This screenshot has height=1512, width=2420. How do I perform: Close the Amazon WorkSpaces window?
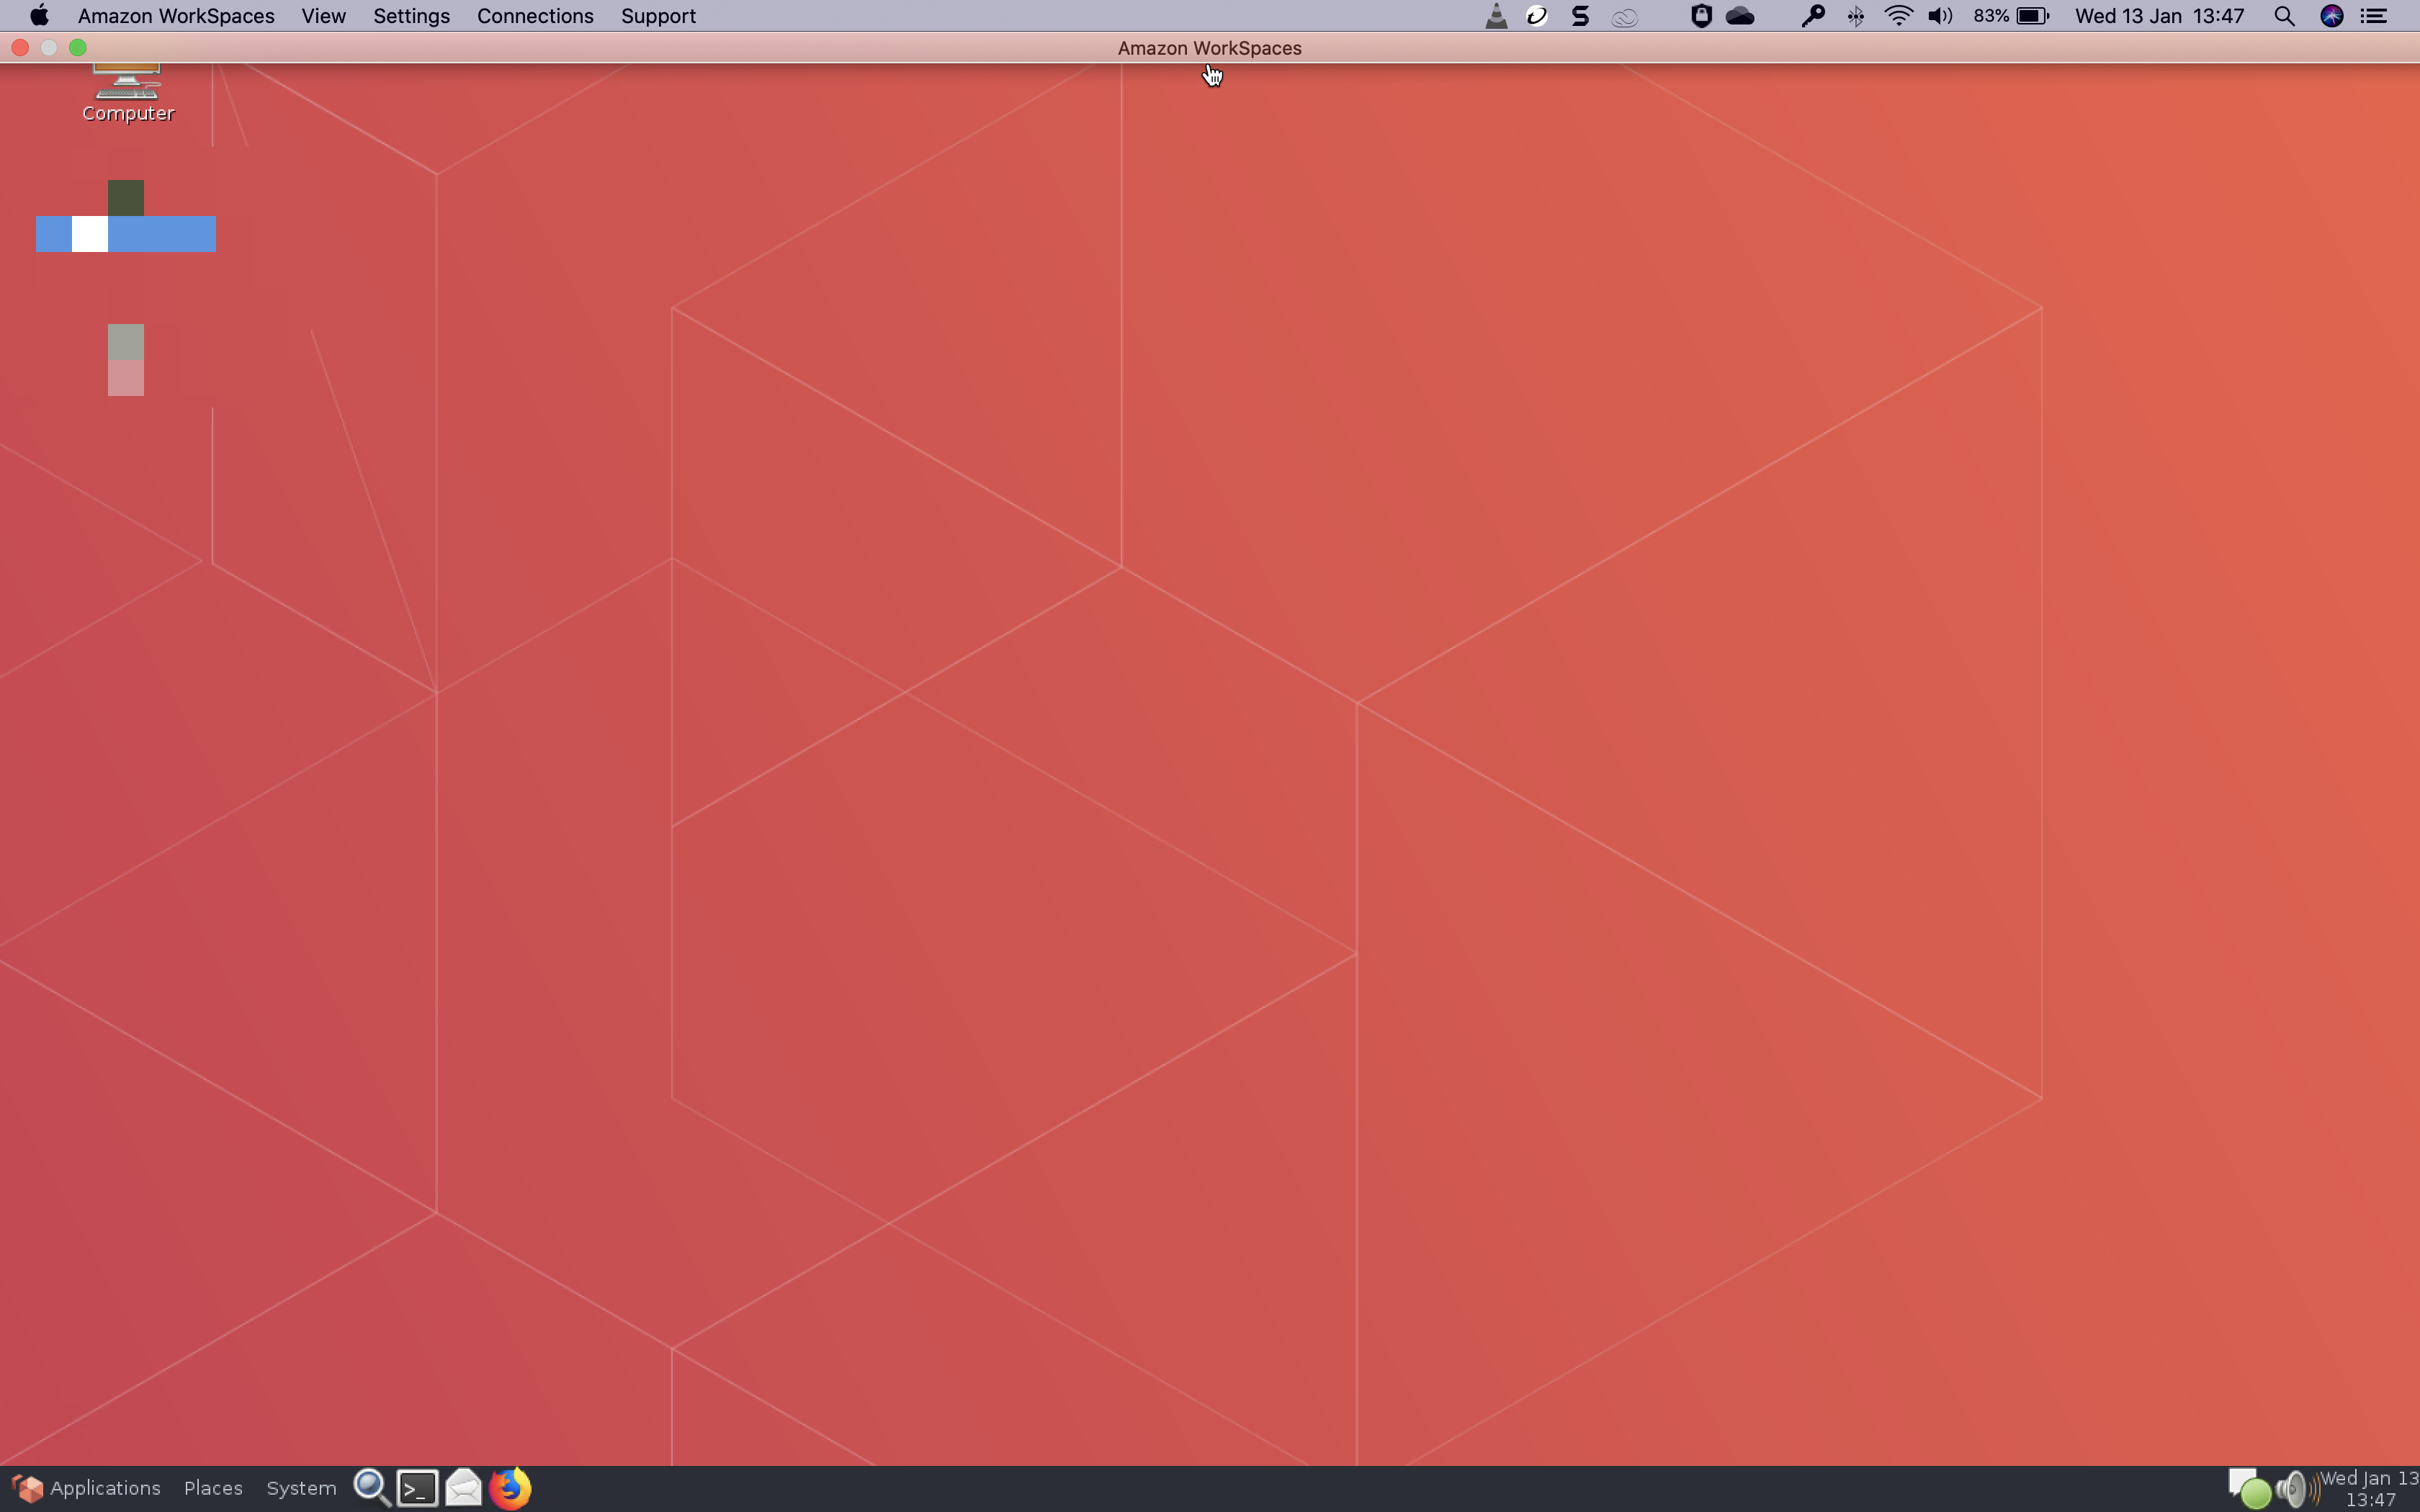point(20,47)
